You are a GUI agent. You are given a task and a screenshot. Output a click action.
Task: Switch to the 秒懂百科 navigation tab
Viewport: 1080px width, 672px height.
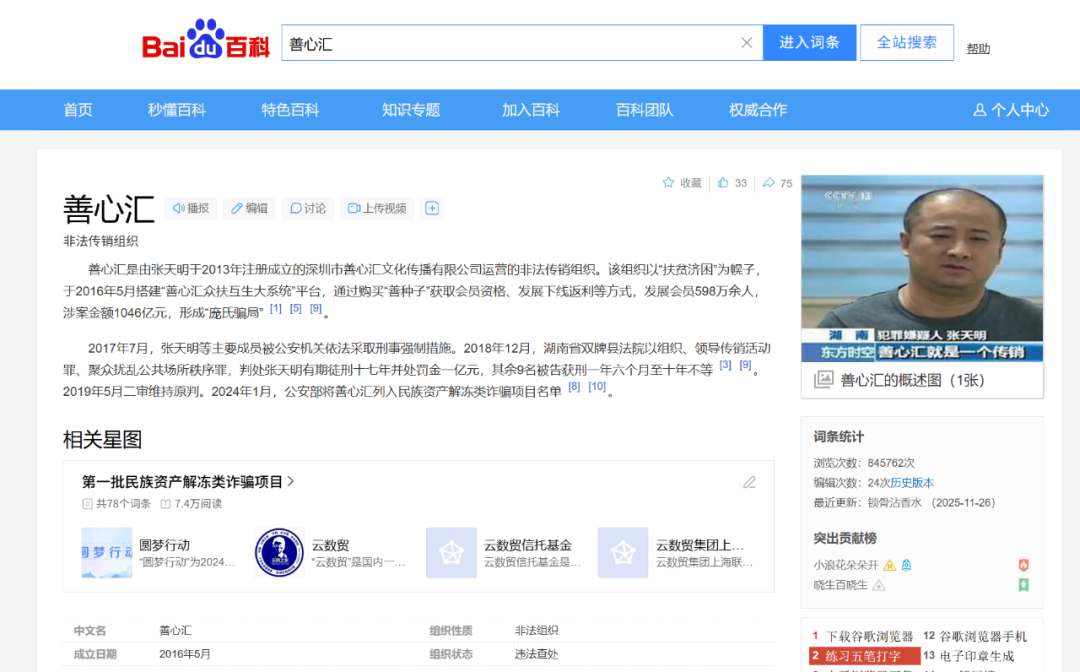tap(176, 110)
